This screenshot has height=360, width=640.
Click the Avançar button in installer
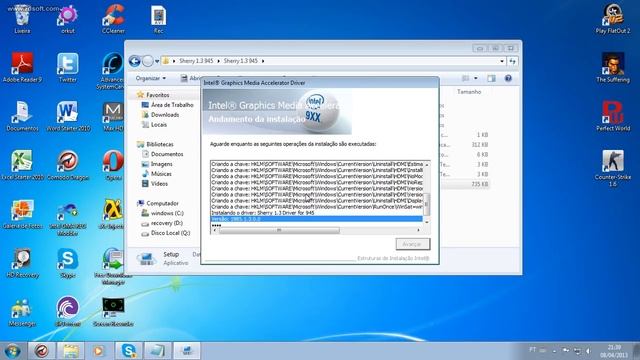click(x=413, y=244)
